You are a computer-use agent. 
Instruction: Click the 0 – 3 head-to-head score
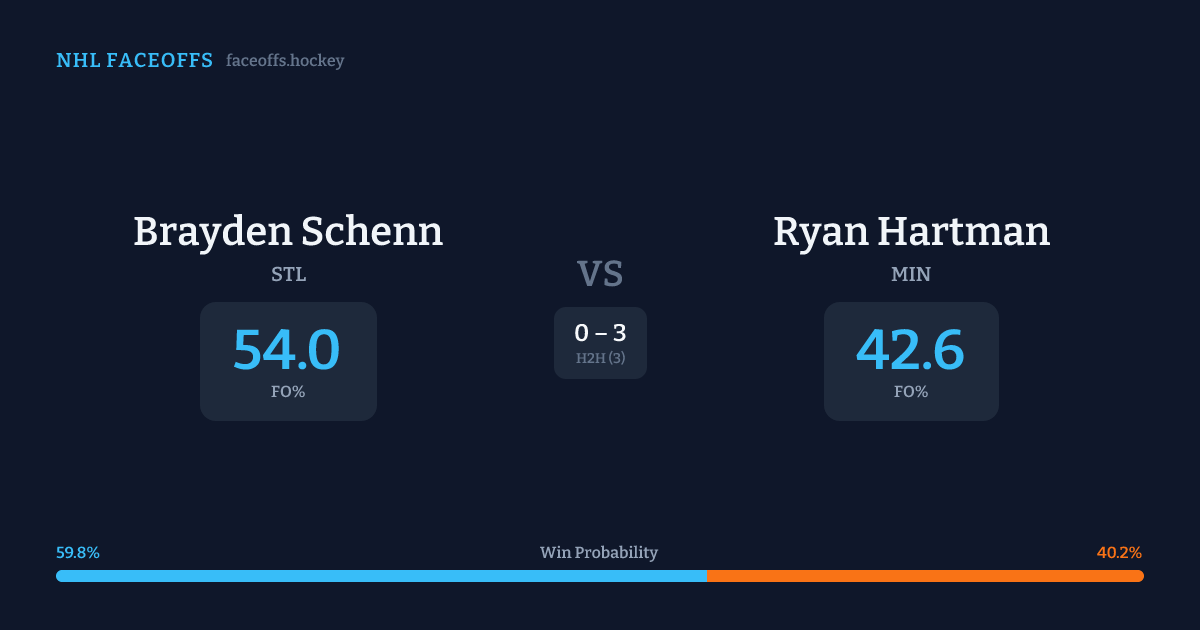tap(600, 333)
